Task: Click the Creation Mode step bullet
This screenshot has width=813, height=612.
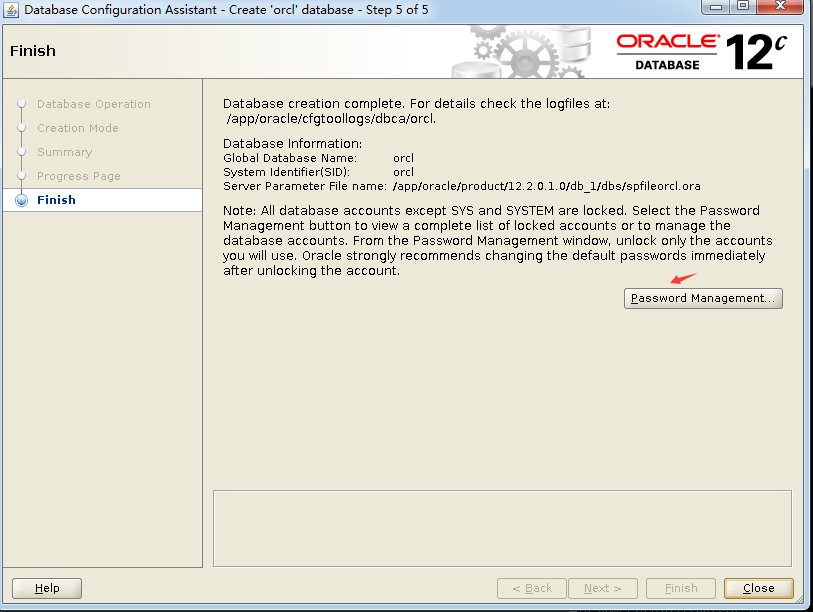Action: point(21,128)
